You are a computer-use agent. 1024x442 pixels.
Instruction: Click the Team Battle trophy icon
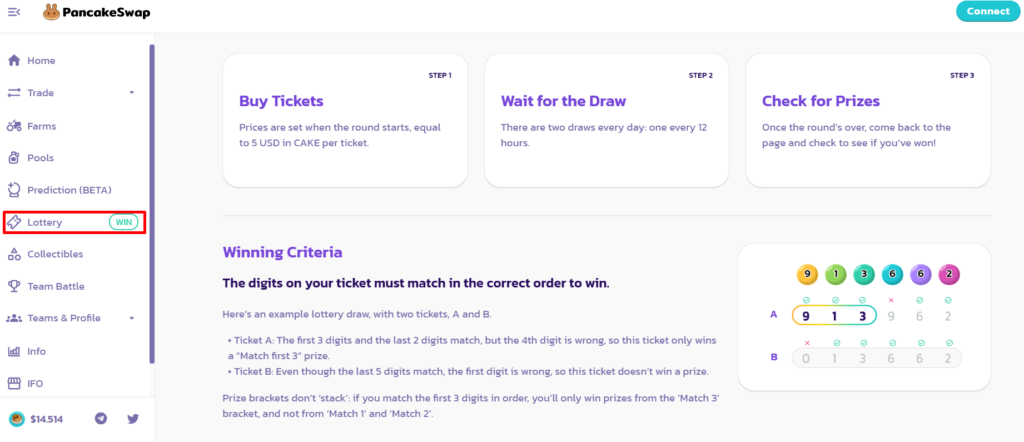(14, 286)
